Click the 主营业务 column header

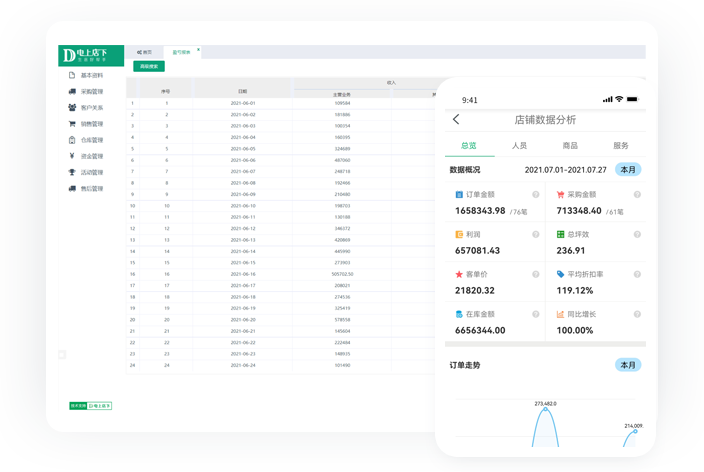342,94
